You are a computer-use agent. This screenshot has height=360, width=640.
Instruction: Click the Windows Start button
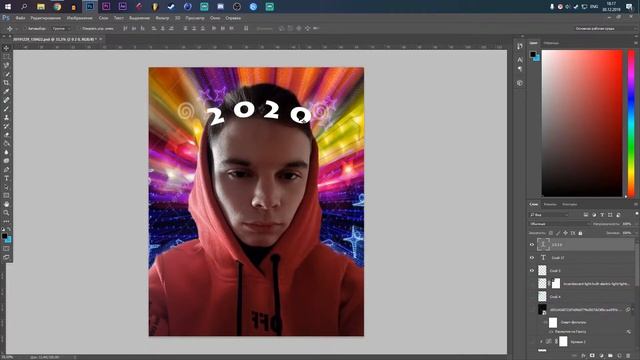pyautogui.click(x=8, y=7)
